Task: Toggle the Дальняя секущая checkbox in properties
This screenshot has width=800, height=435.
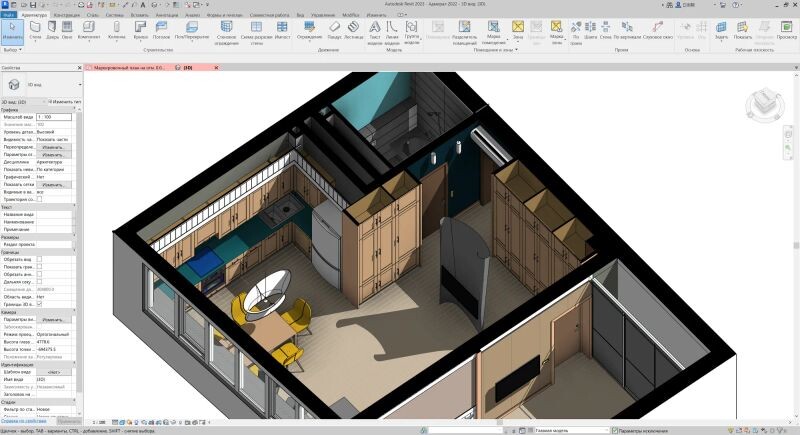Action: (x=39, y=283)
